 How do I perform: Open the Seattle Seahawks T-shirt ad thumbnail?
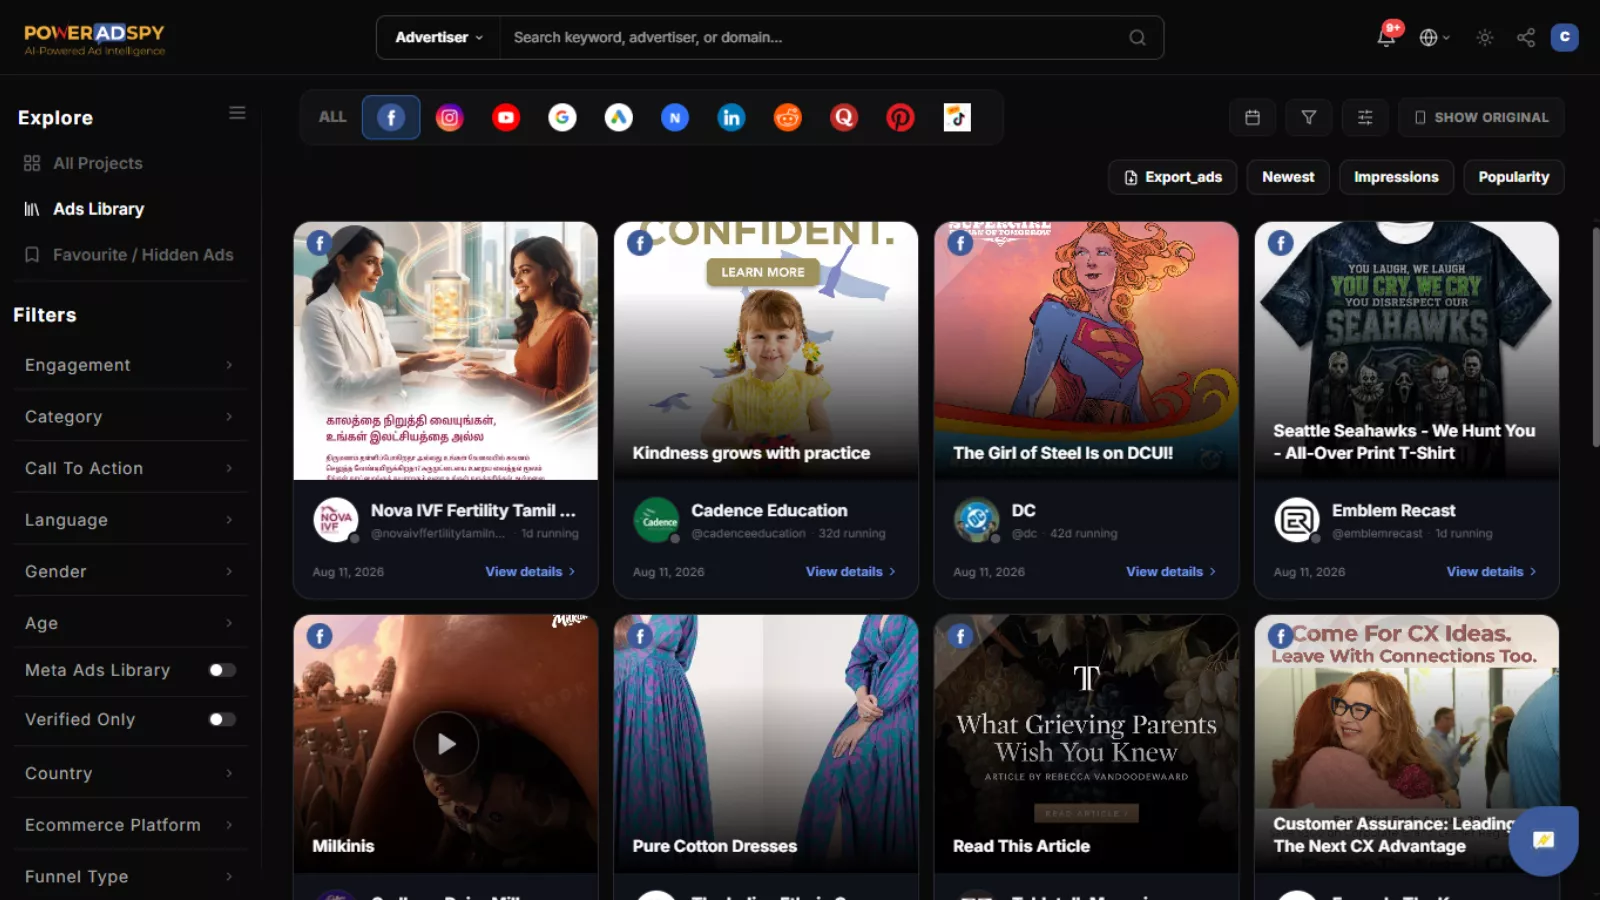coord(1406,351)
